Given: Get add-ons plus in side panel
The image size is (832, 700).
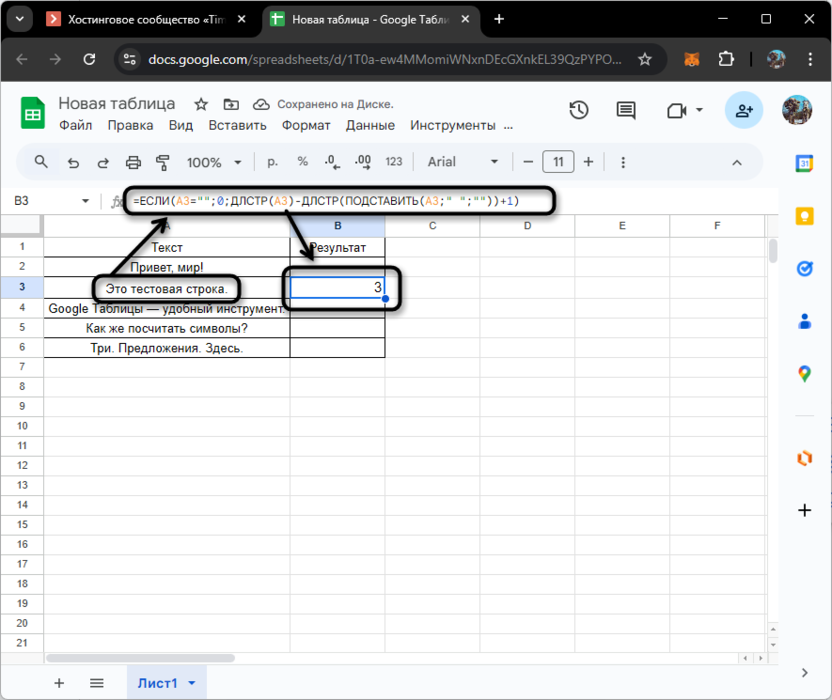Looking at the screenshot, I should [804, 510].
